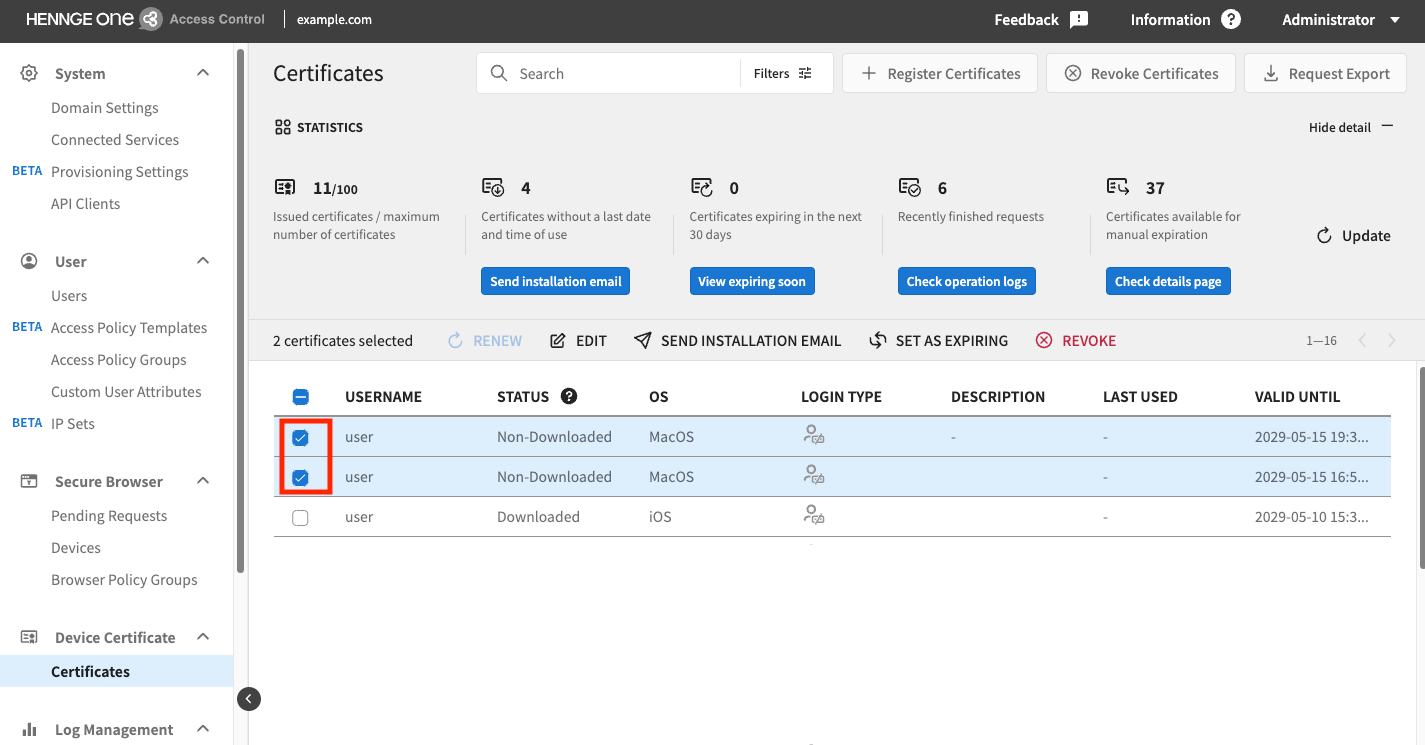Image resolution: width=1425 pixels, height=745 pixels.
Task: Click the Device Certificate section icon
Action: [29, 637]
